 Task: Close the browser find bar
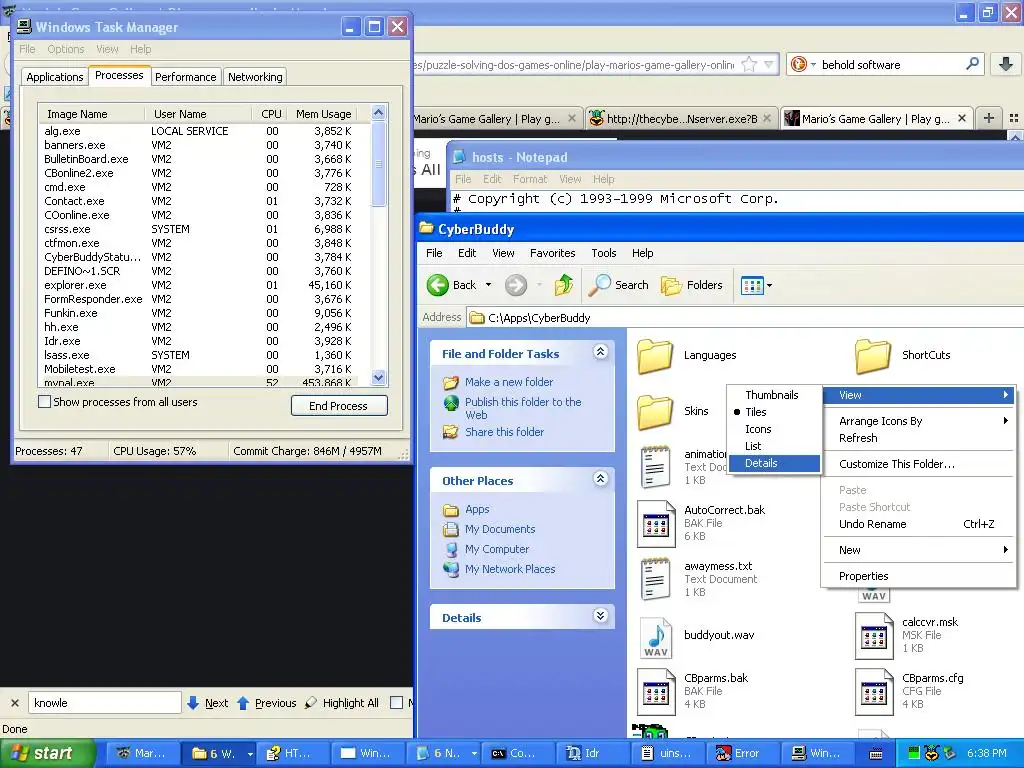point(14,703)
